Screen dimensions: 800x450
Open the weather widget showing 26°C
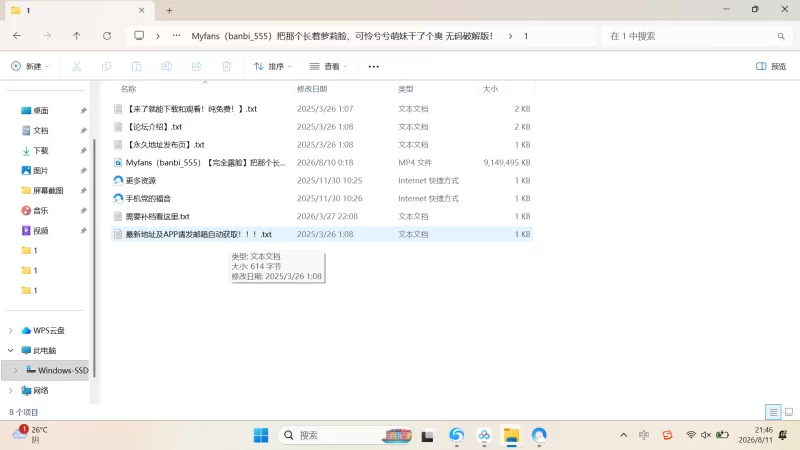pos(30,435)
